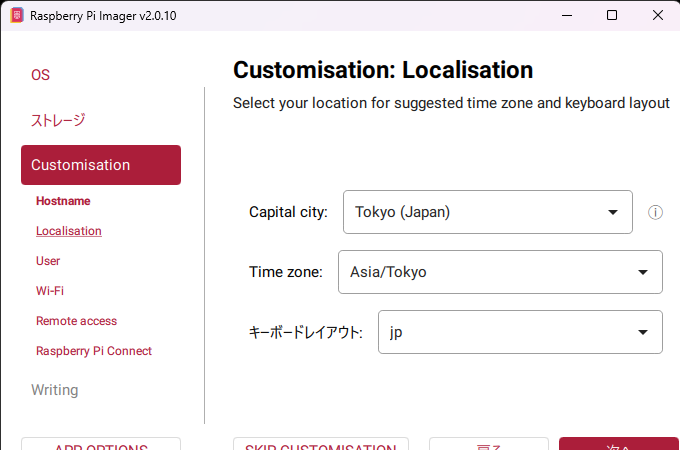
Task: Close the Raspberry Pi Imager window
Action: pos(658,15)
